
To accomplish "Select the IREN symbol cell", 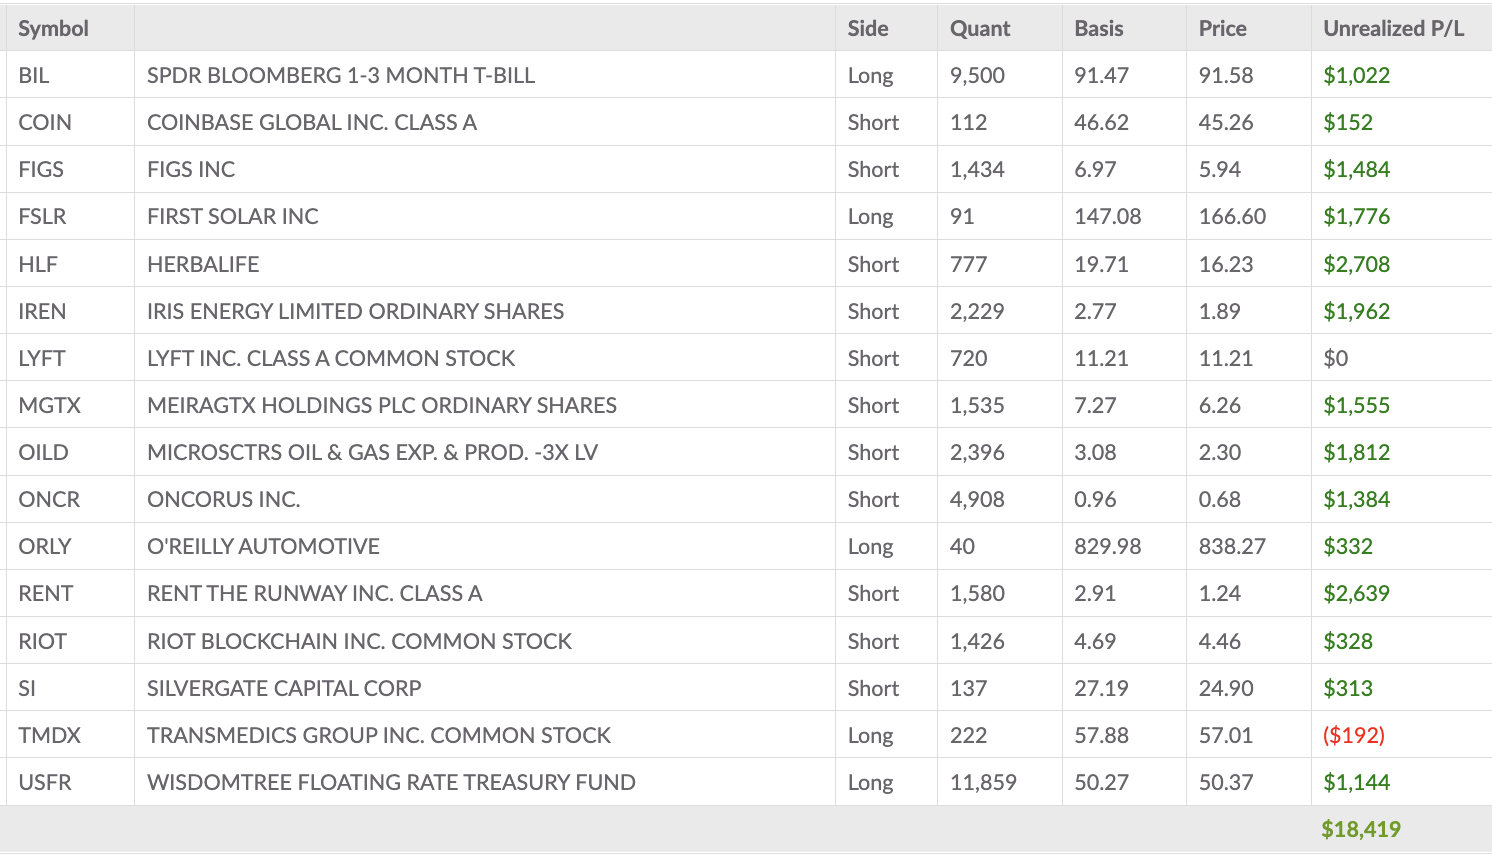I will (x=42, y=311).
